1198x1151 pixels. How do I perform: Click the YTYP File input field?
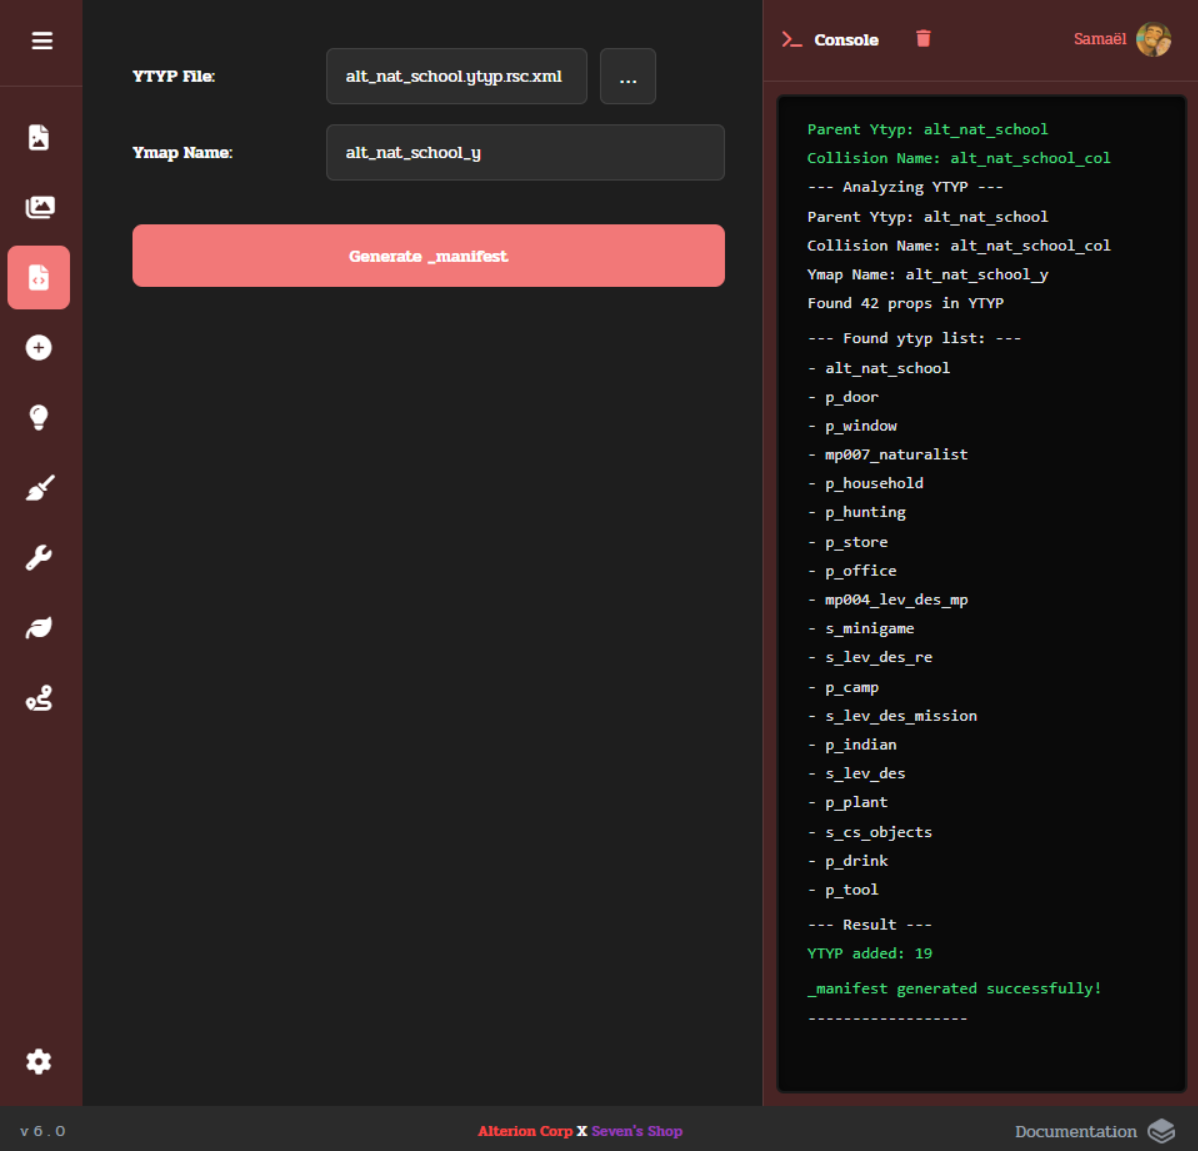click(x=456, y=76)
